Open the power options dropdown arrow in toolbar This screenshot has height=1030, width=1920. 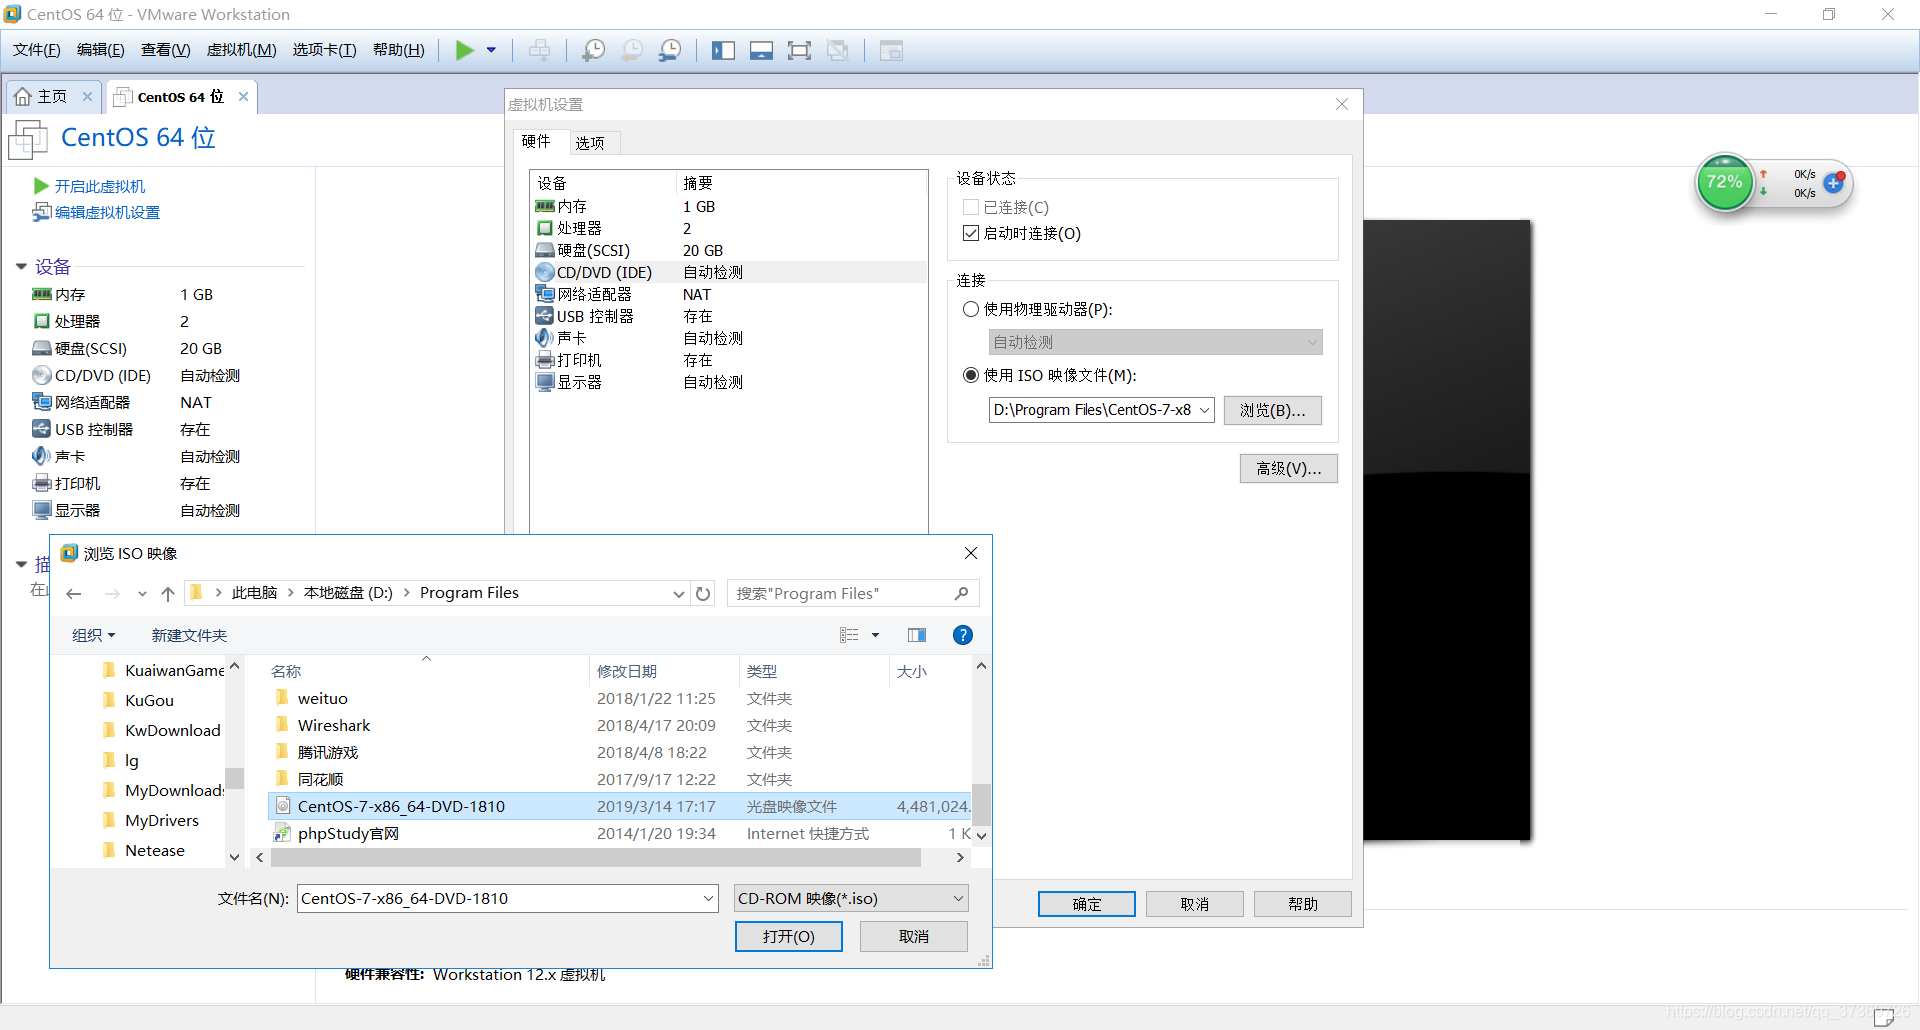[x=491, y=50]
